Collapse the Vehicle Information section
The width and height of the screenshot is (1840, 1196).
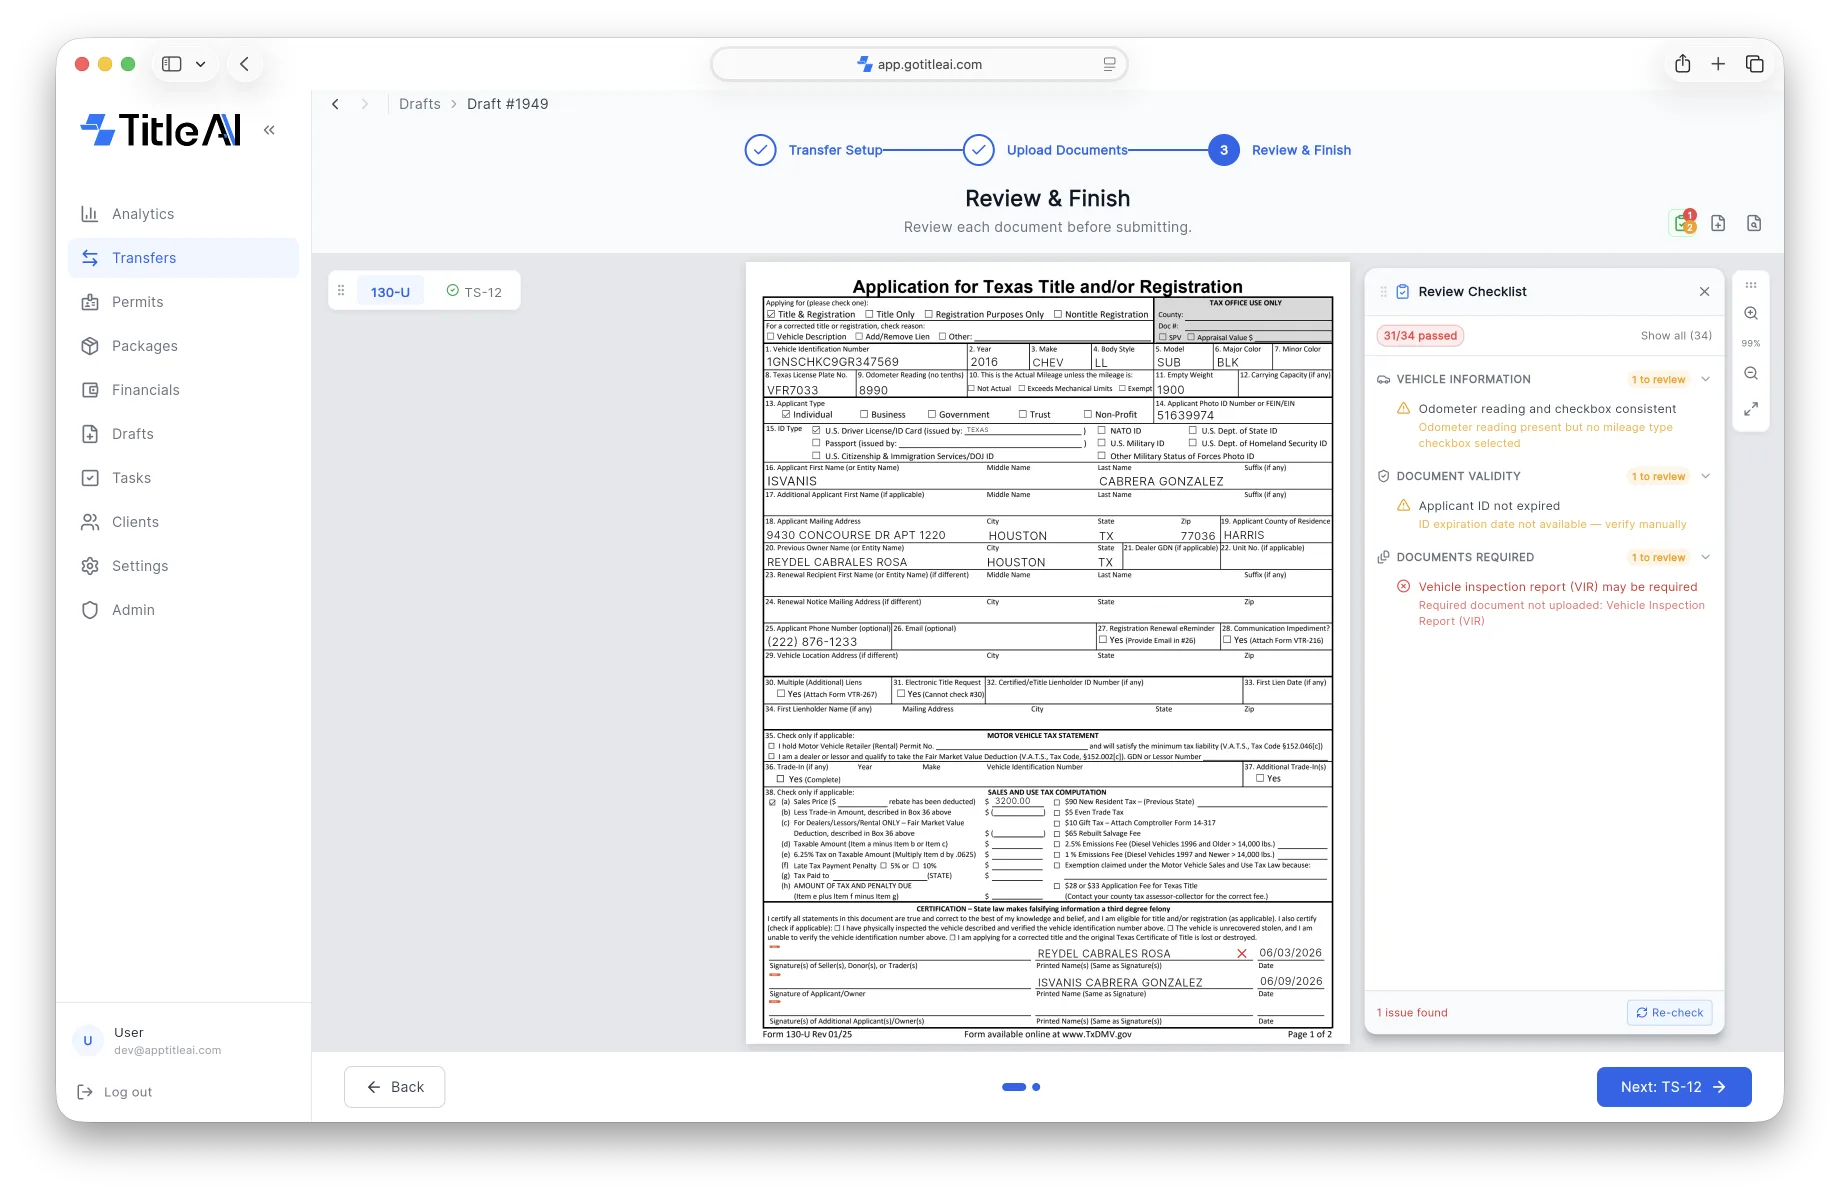click(x=1706, y=379)
